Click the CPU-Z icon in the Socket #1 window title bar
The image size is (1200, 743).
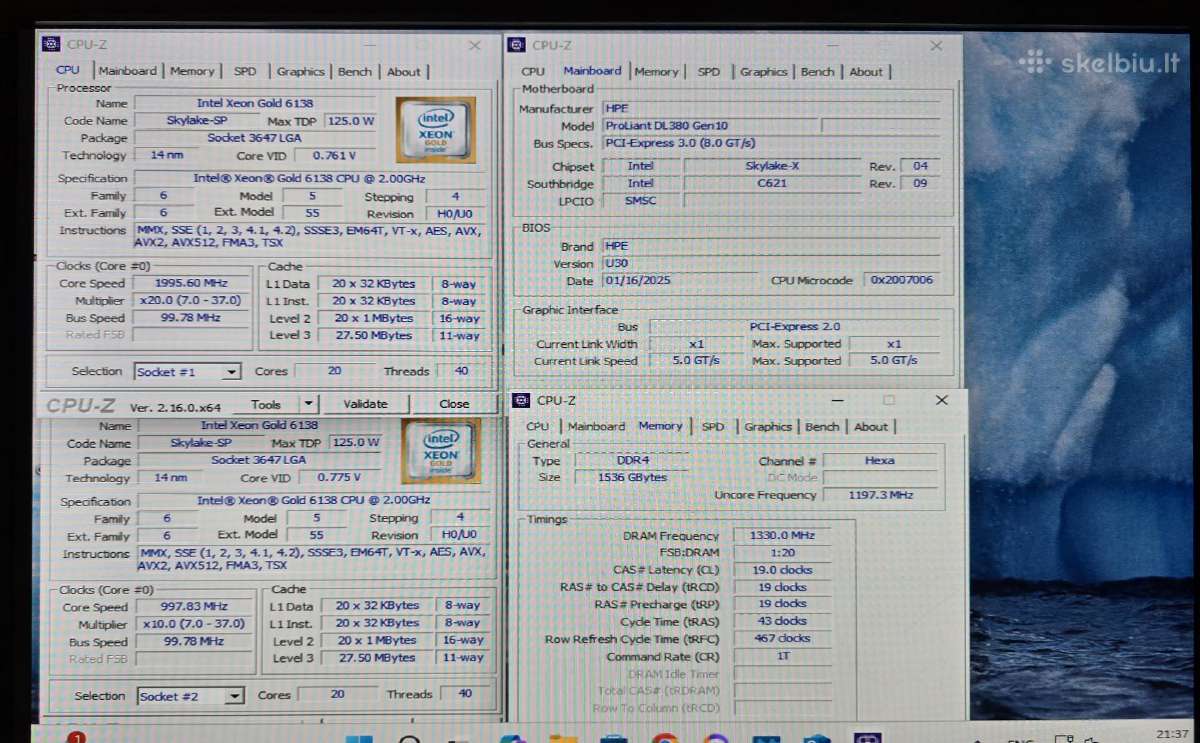tap(51, 44)
